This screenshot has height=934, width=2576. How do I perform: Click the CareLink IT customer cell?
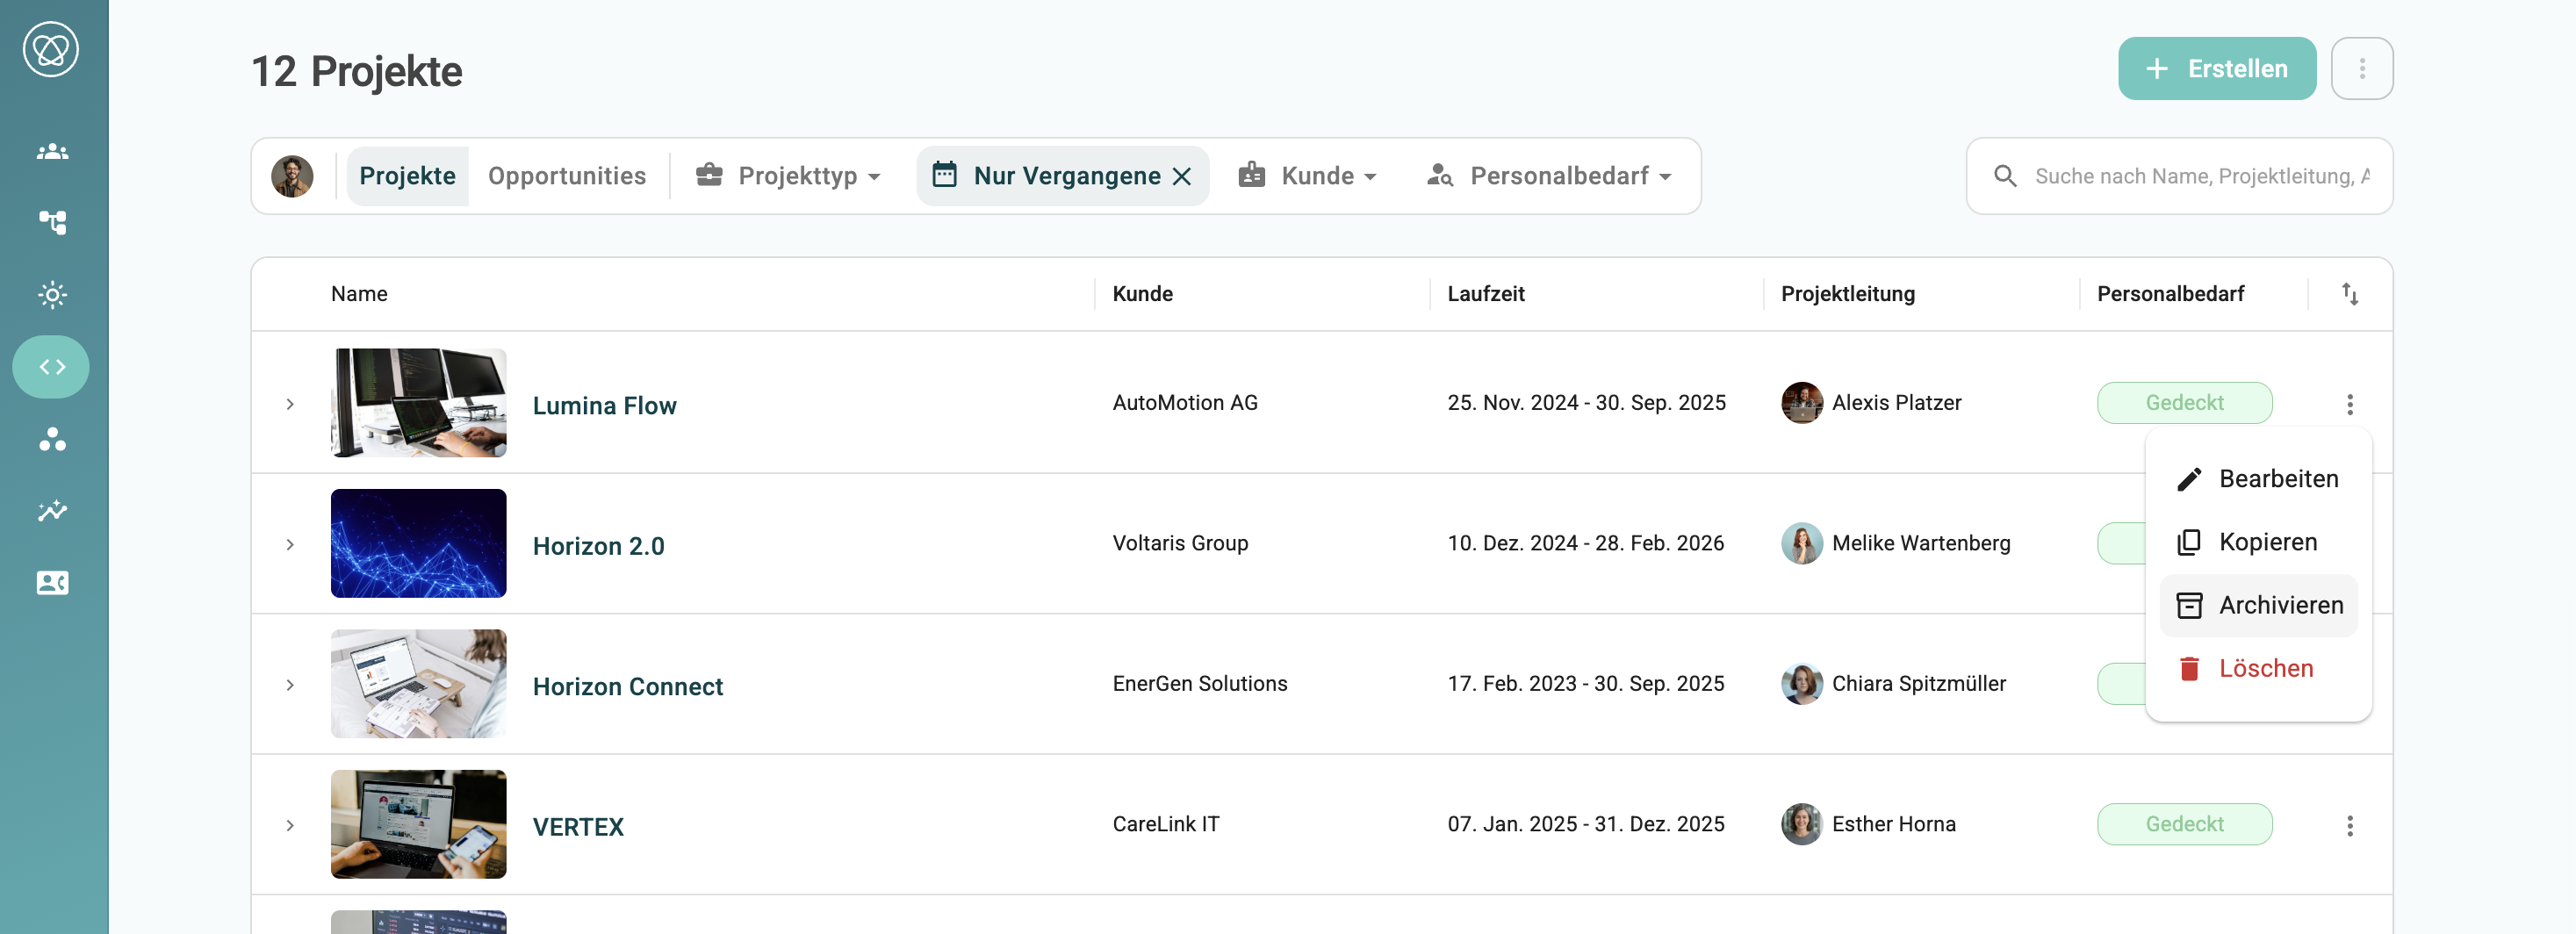click(1166, 824)
